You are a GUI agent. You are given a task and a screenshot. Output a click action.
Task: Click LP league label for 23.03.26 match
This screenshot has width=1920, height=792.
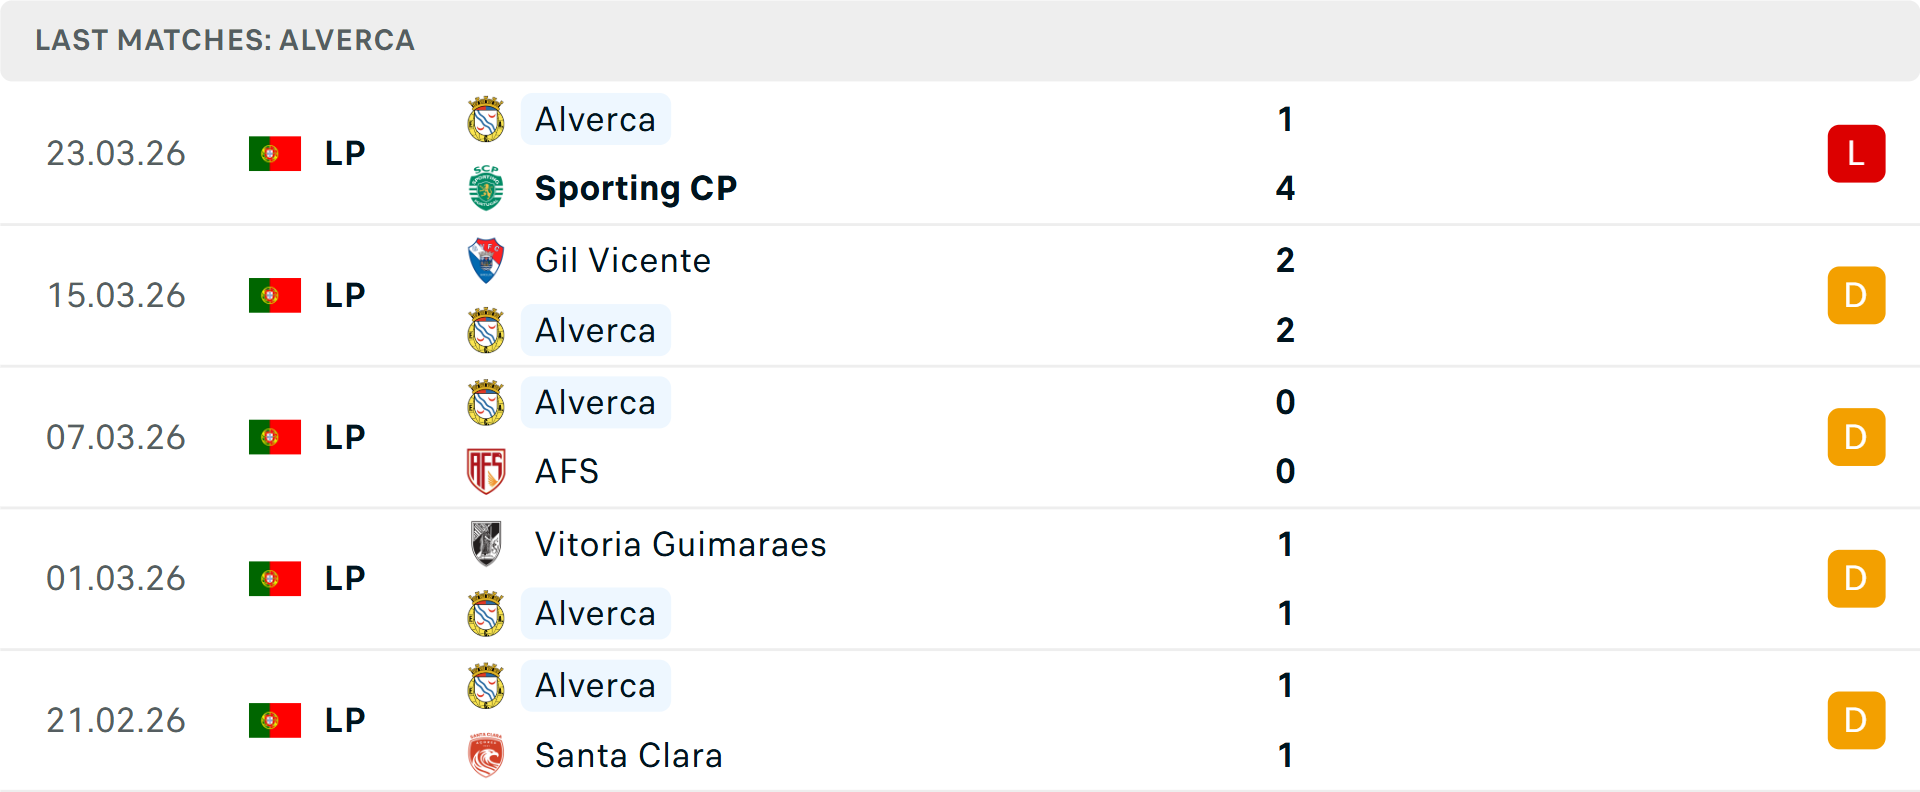coord(345,154)
